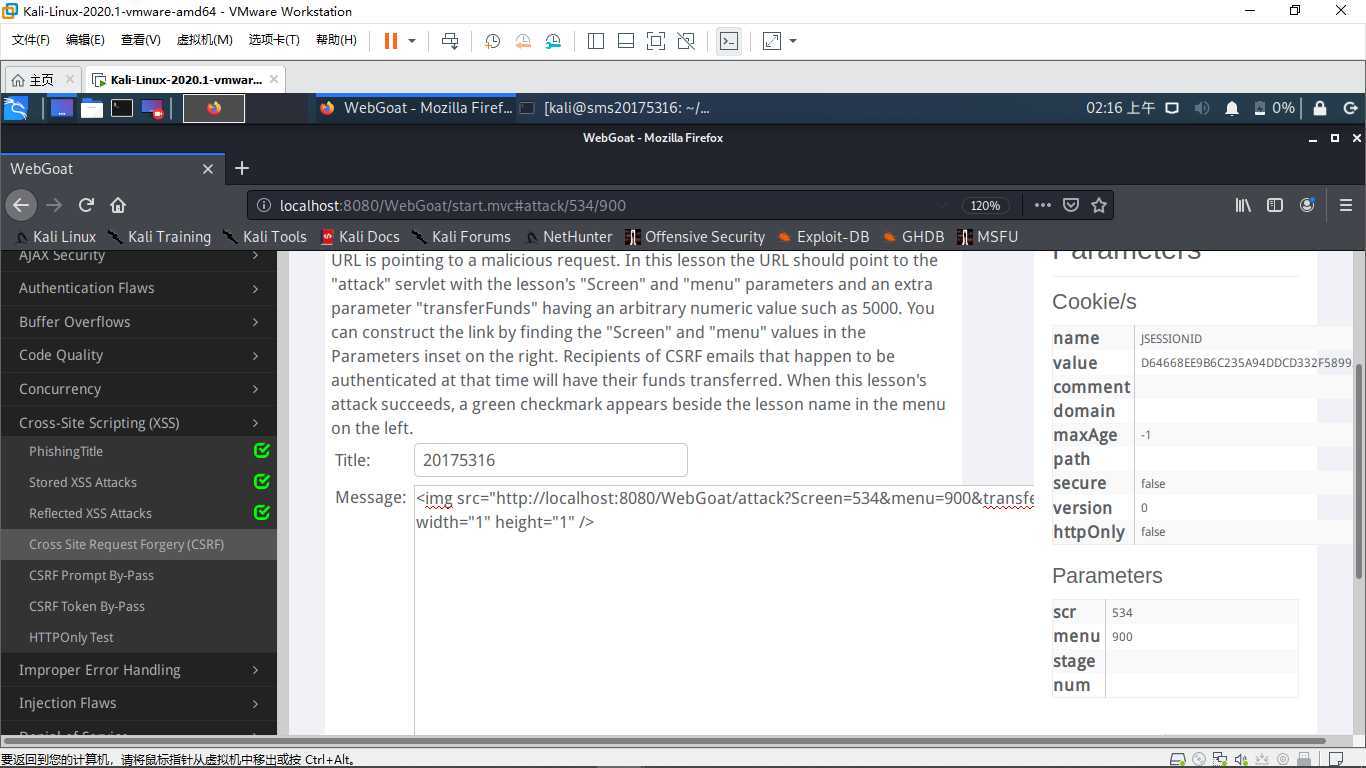
Task: Lock the screen with the padlock icon
Action: [1320, 108]
